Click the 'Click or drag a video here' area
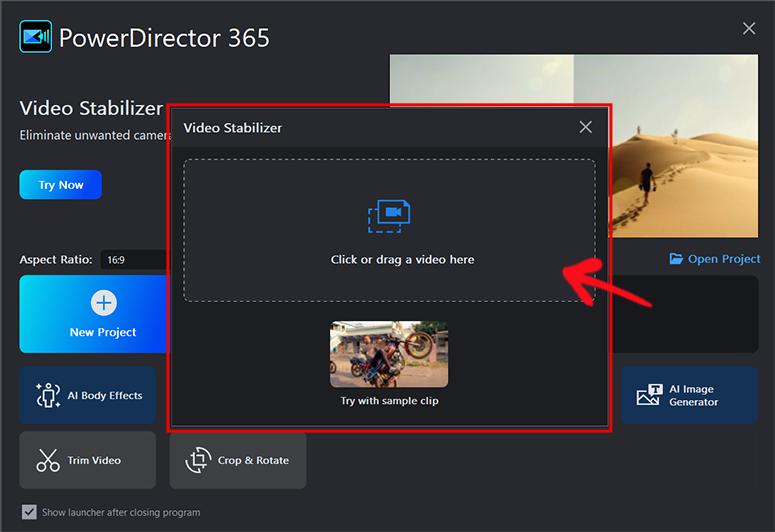This screenshot has height=532, width=775. tap(389, 230)
